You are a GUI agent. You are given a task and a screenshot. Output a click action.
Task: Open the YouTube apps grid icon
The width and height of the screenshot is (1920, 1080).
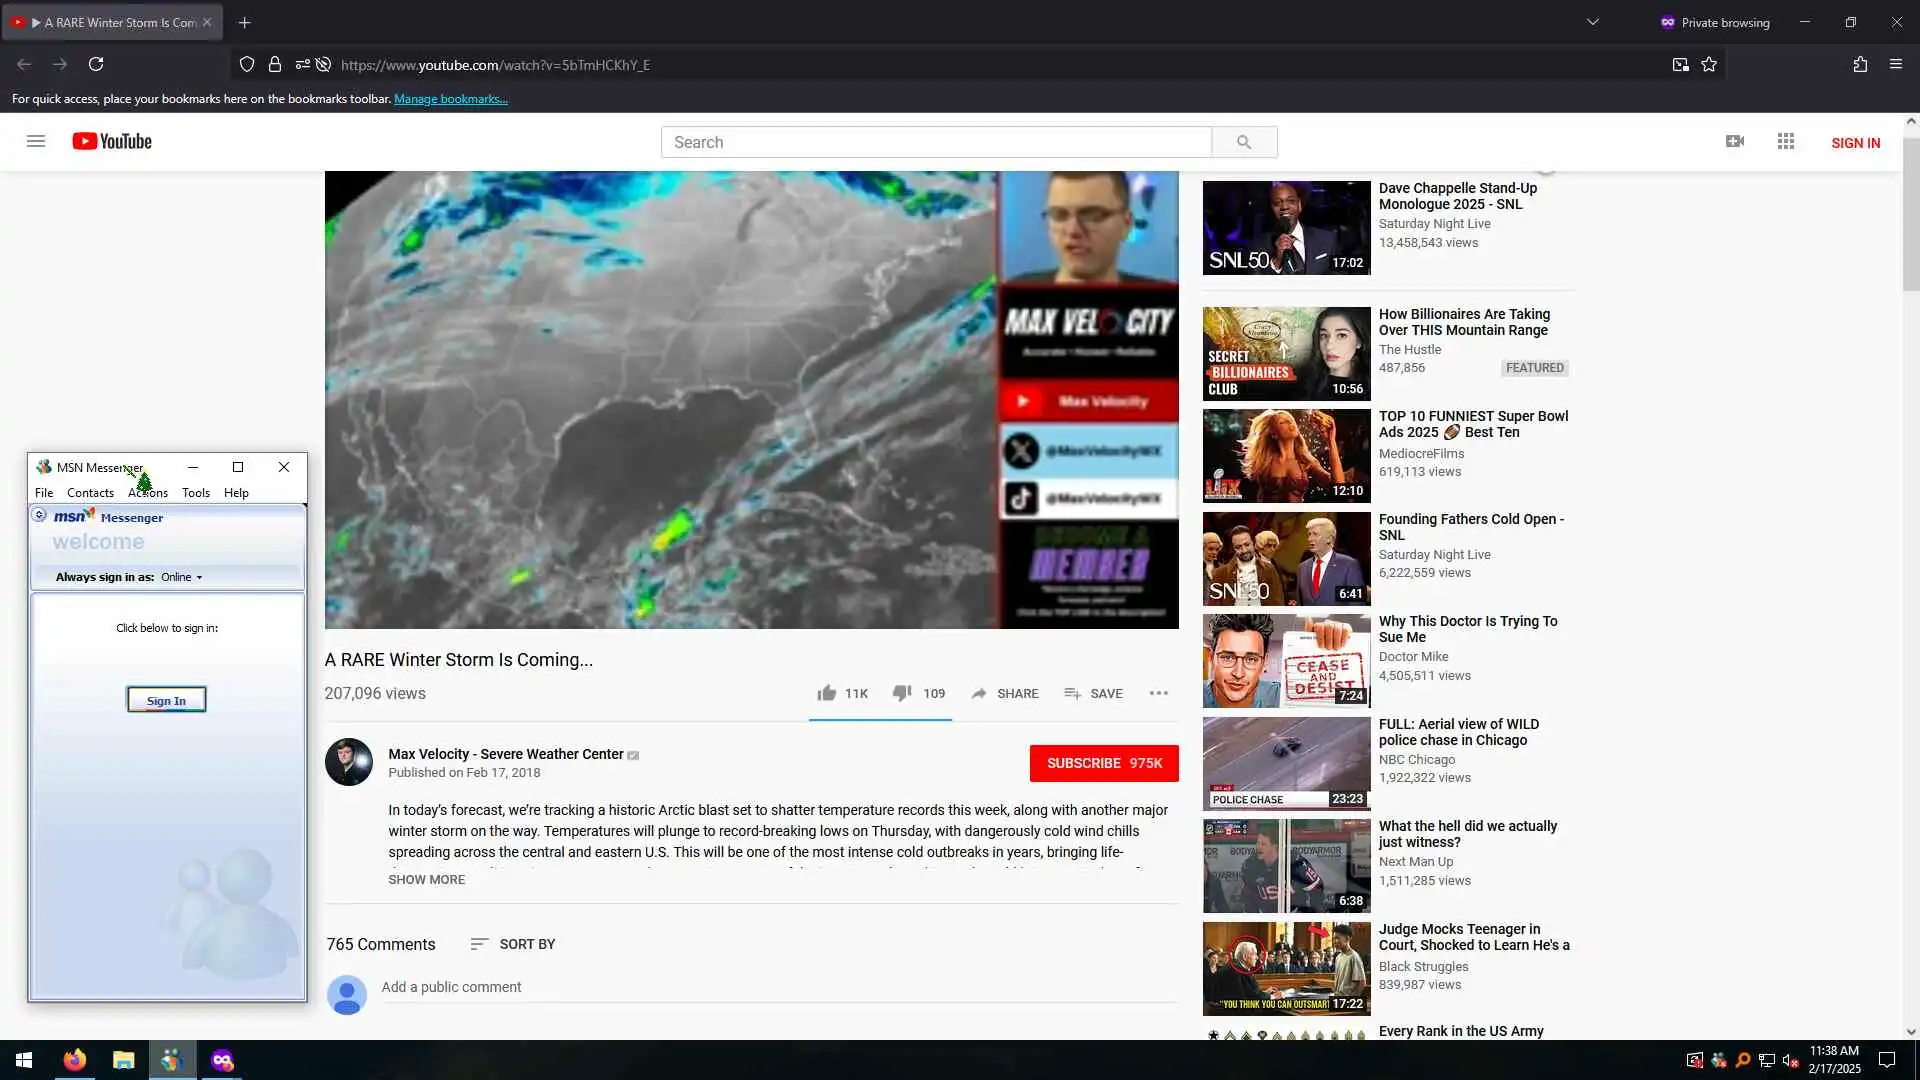tap(1786, 141)
